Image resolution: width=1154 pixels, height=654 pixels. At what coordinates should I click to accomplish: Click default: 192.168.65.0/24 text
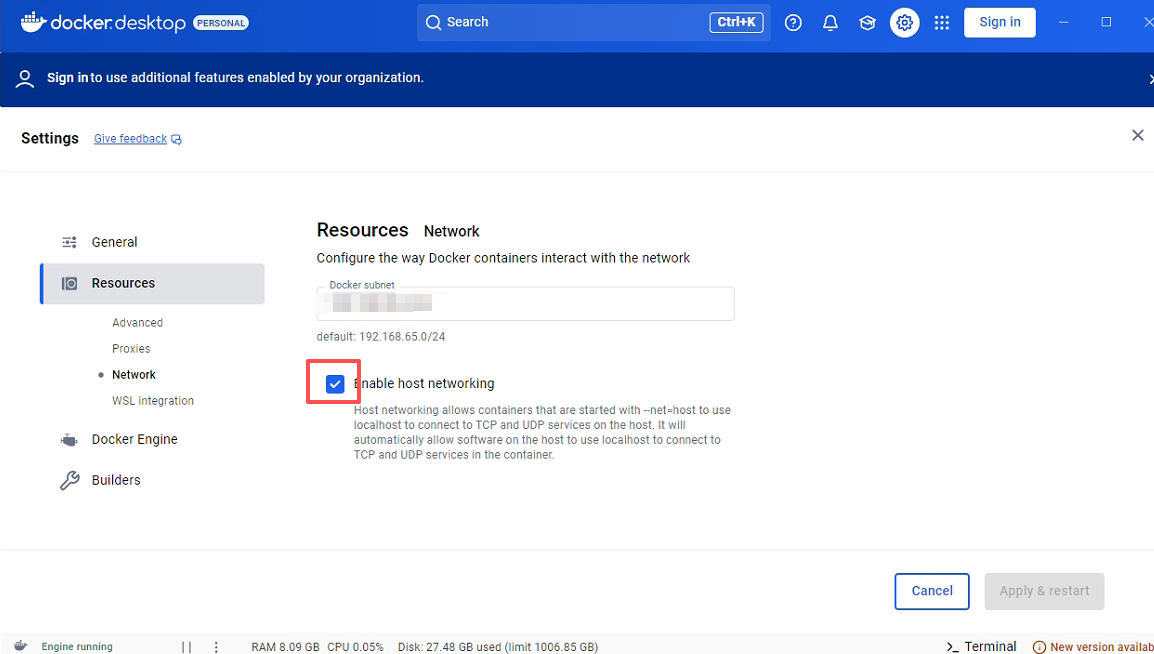pos(380,336)
